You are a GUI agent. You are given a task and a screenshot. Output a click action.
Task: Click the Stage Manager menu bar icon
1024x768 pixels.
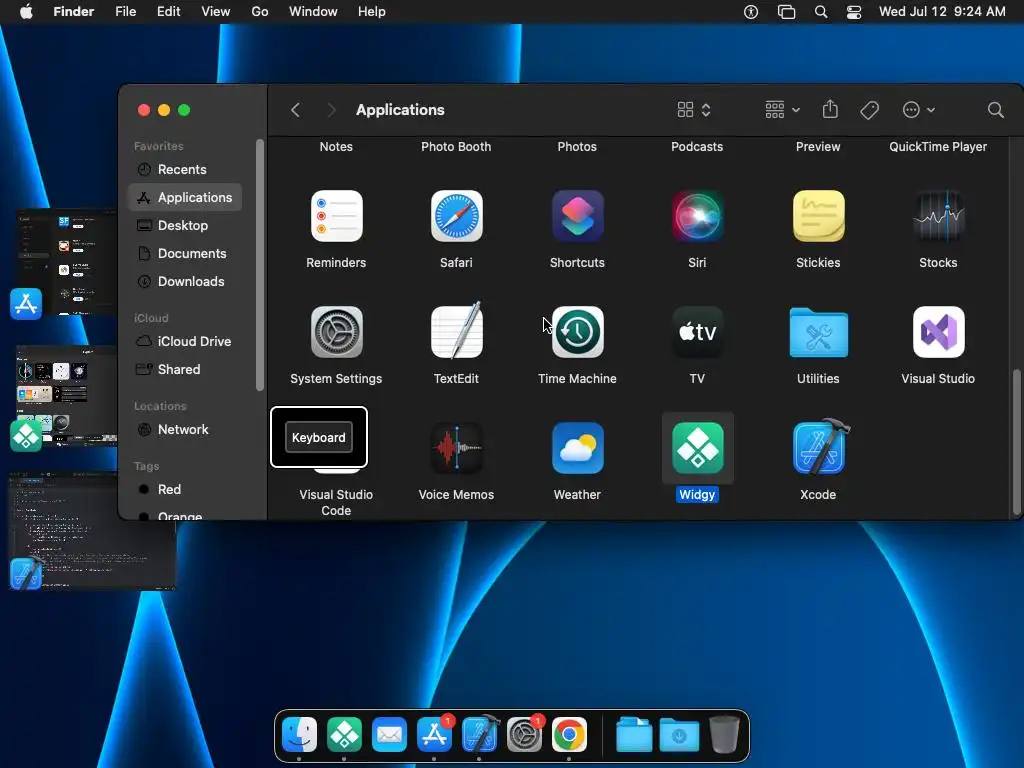(786, 12)
